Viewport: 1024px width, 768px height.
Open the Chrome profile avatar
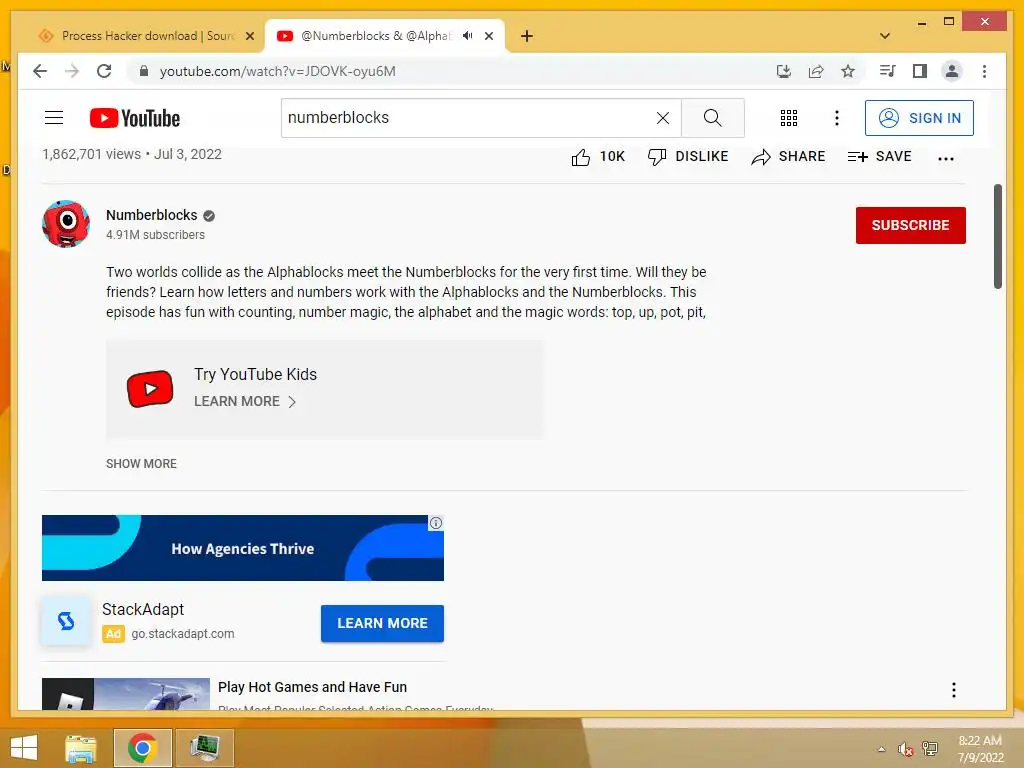pos(952,71)
